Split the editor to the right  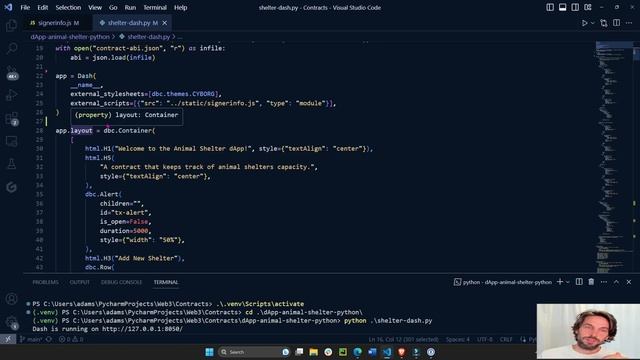tap(616, 23)
